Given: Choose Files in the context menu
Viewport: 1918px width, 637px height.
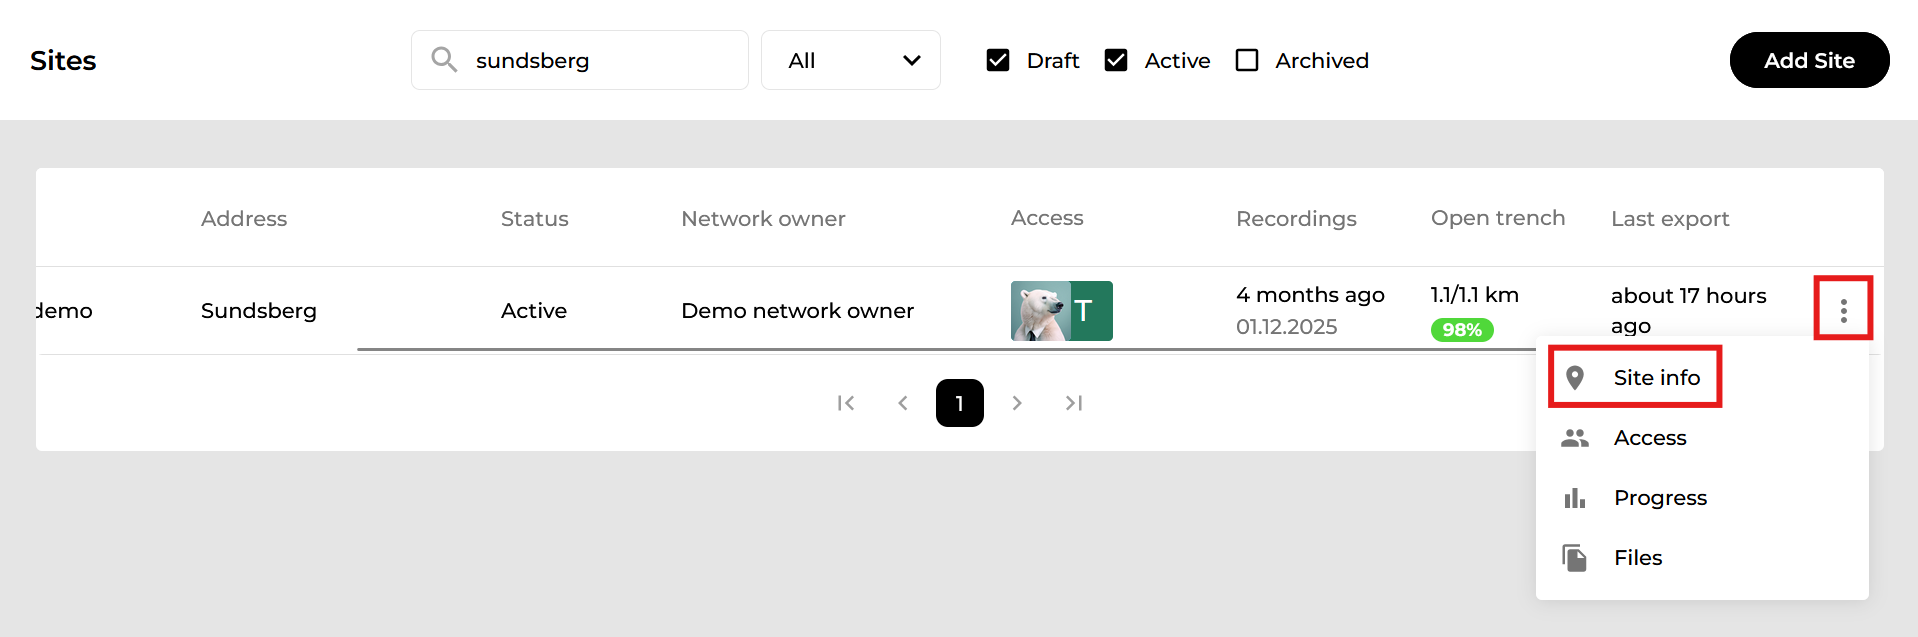Looking at the screenshot, I should click(1638, 558).
